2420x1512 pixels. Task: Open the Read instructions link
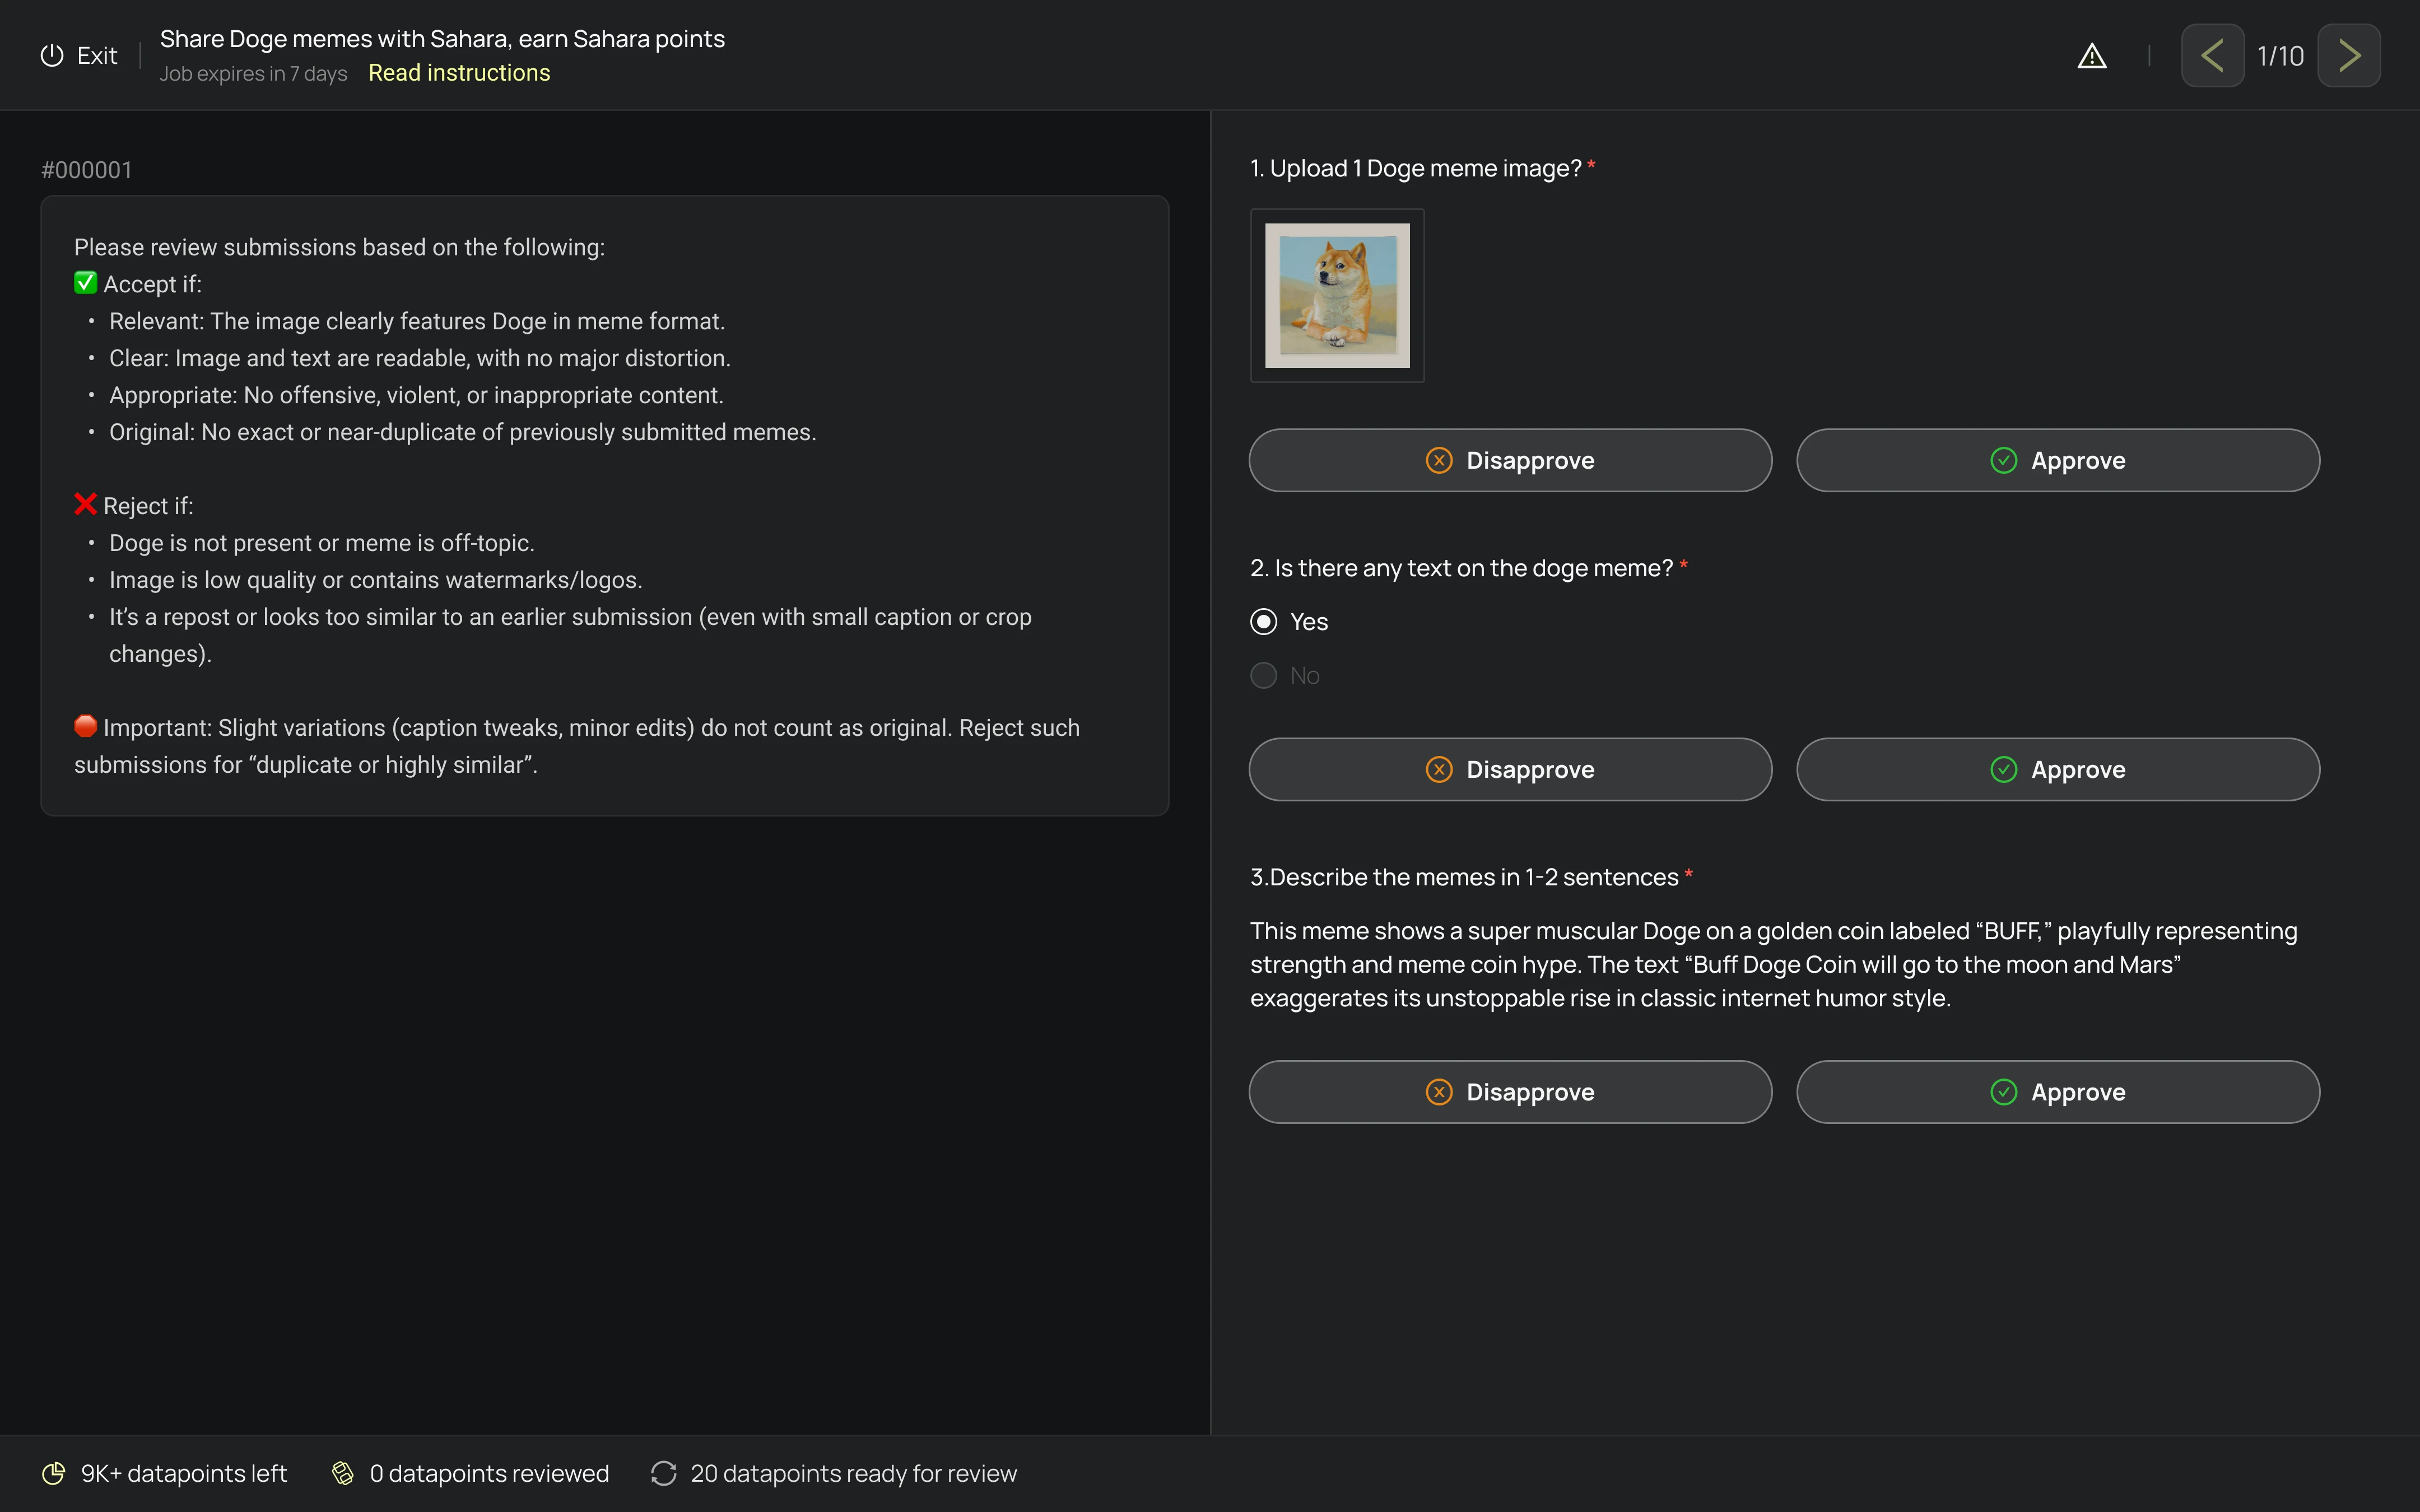pos(459,73)
